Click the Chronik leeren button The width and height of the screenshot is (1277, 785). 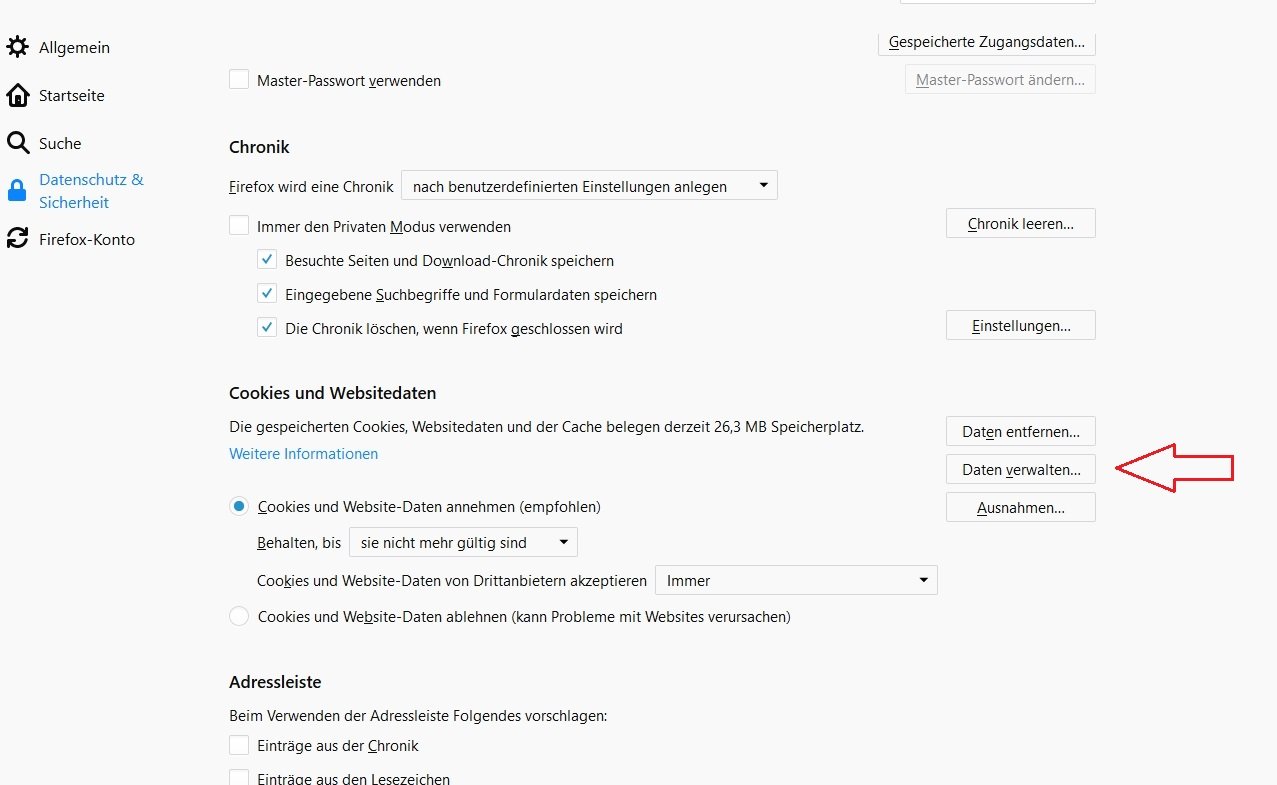[x=1020, y=224]
